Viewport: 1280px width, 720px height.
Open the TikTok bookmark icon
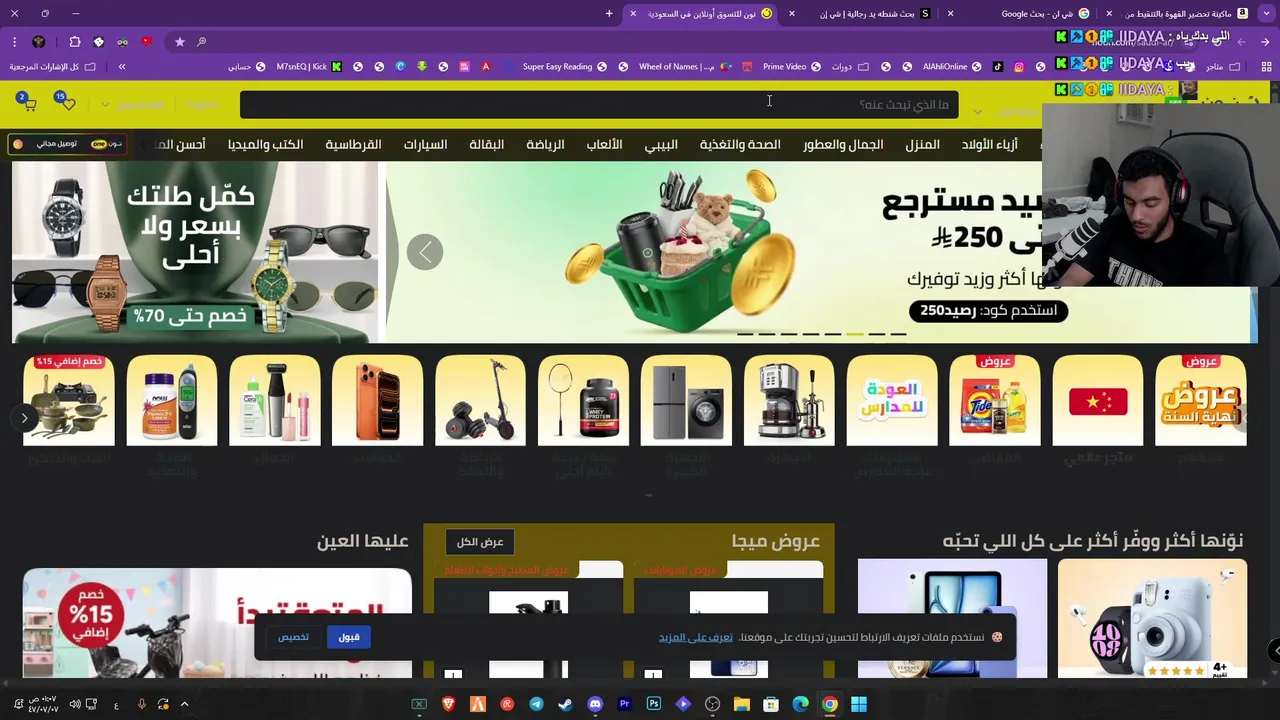997,67
